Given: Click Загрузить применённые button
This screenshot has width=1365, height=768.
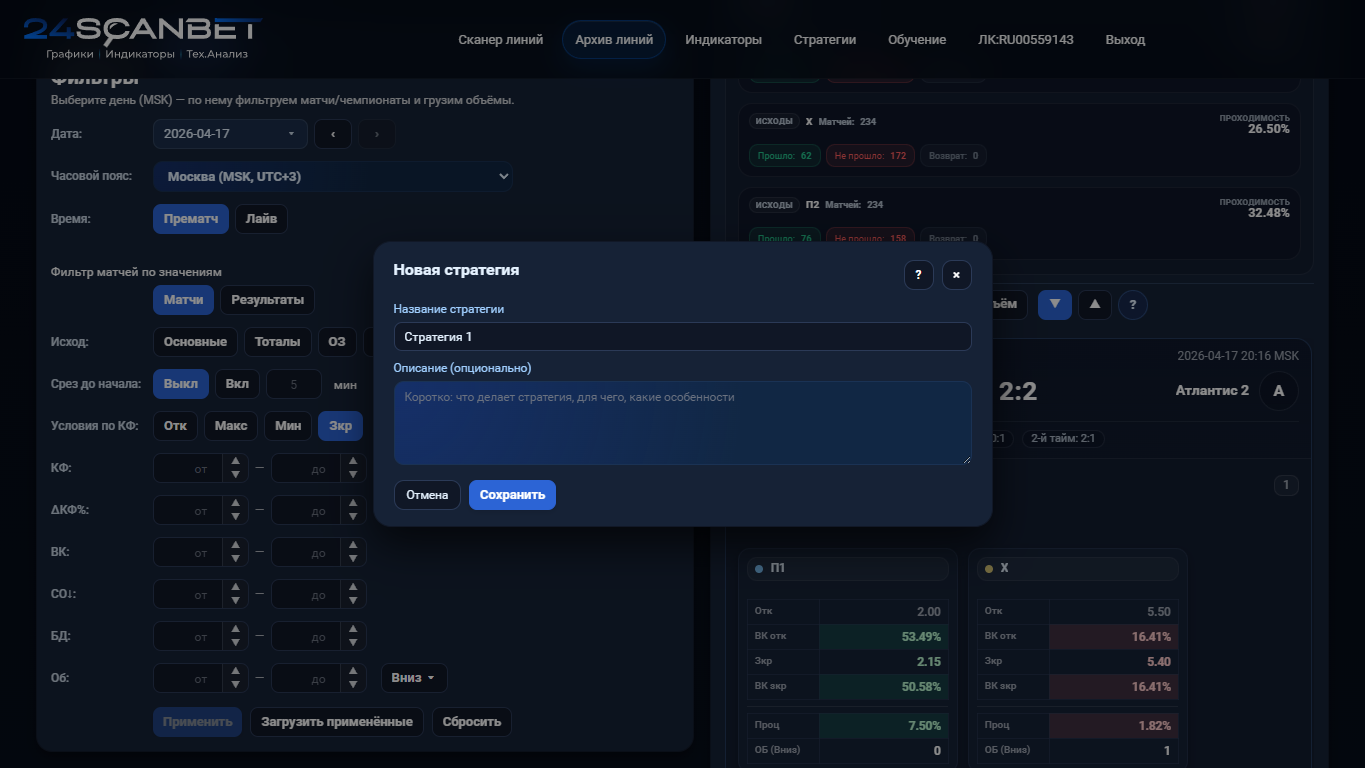Looking at the screenshot, I should coord(337,722).
